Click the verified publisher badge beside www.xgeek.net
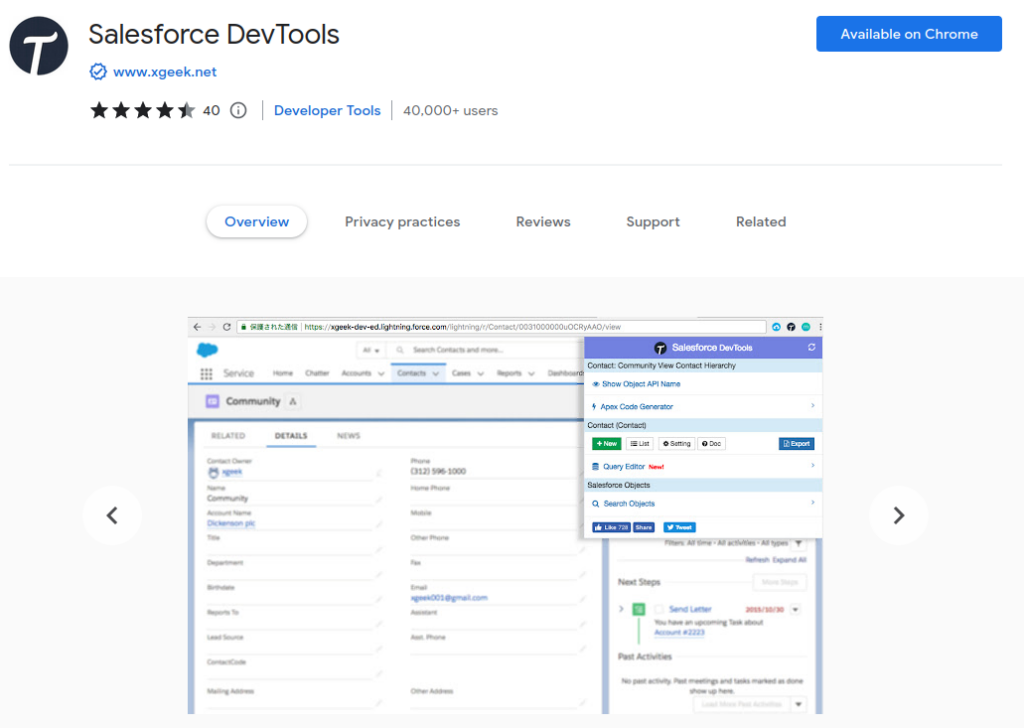Screen dimensions: 1024x728 98,72
